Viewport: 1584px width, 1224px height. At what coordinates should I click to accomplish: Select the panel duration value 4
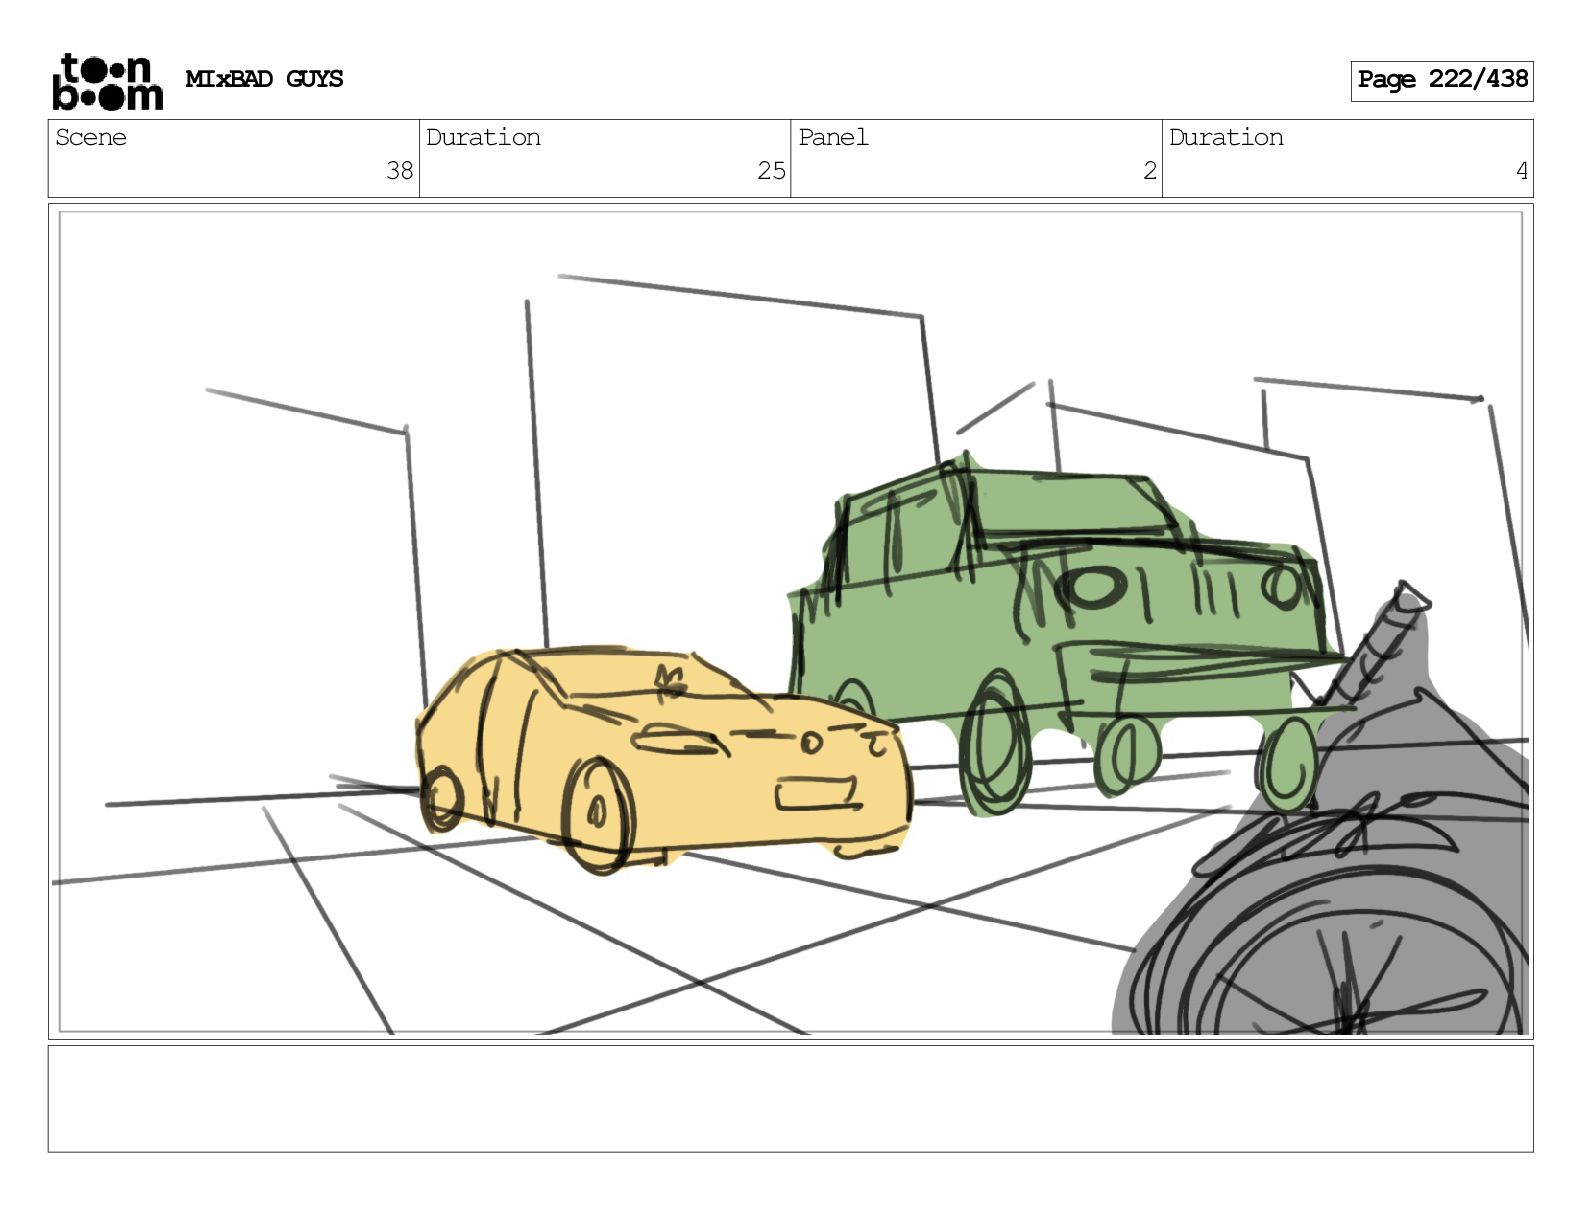[1522, 171]
